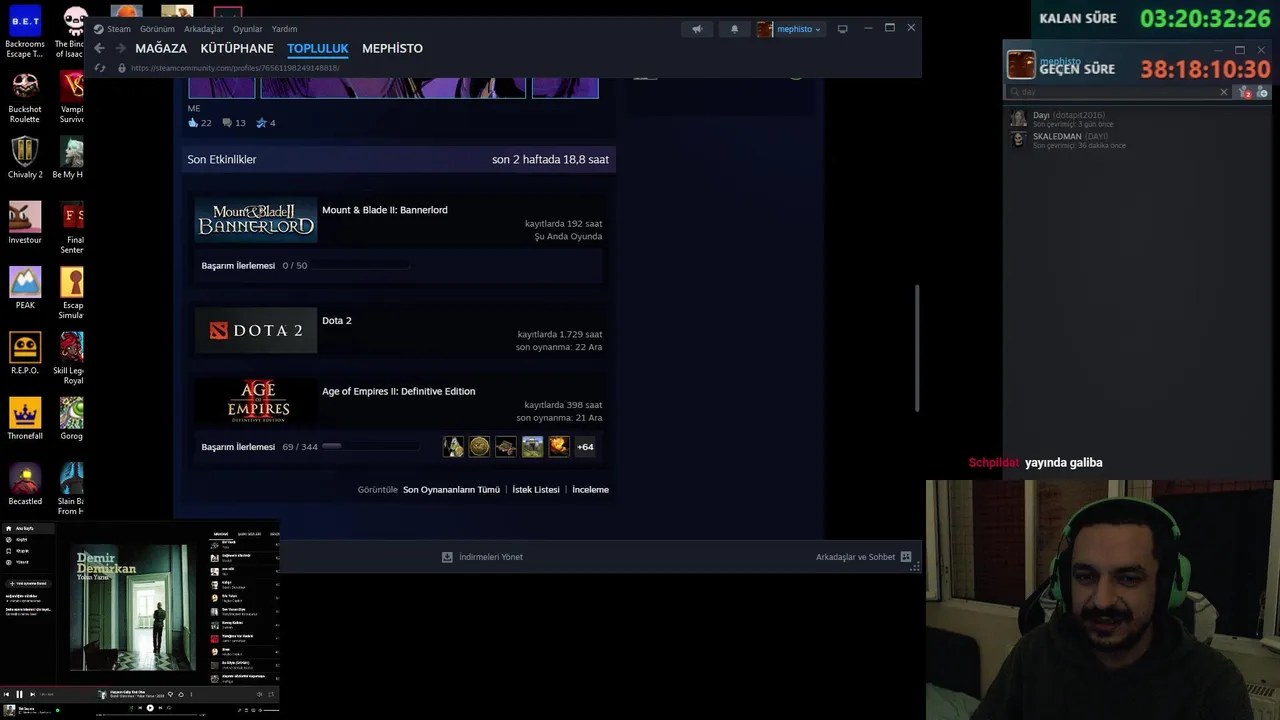Open Age of Empires II: Definitive Edition link
Image resolution: width=1280 pixels, height=720 pixels.
[x=398, y=391]
